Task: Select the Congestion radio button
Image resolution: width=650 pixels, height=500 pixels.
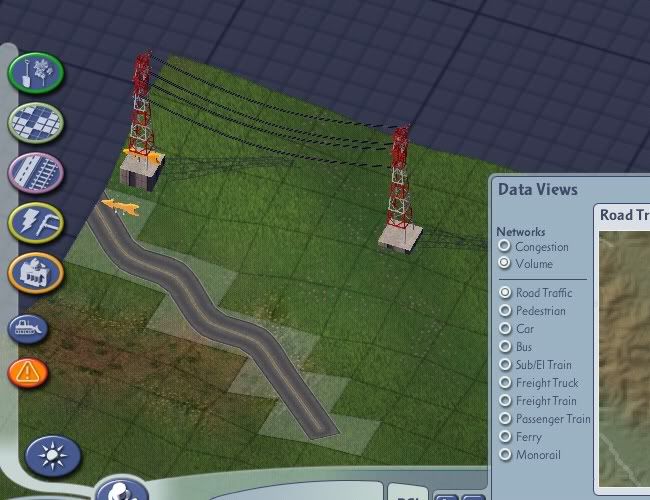Action: pos(504,246)
